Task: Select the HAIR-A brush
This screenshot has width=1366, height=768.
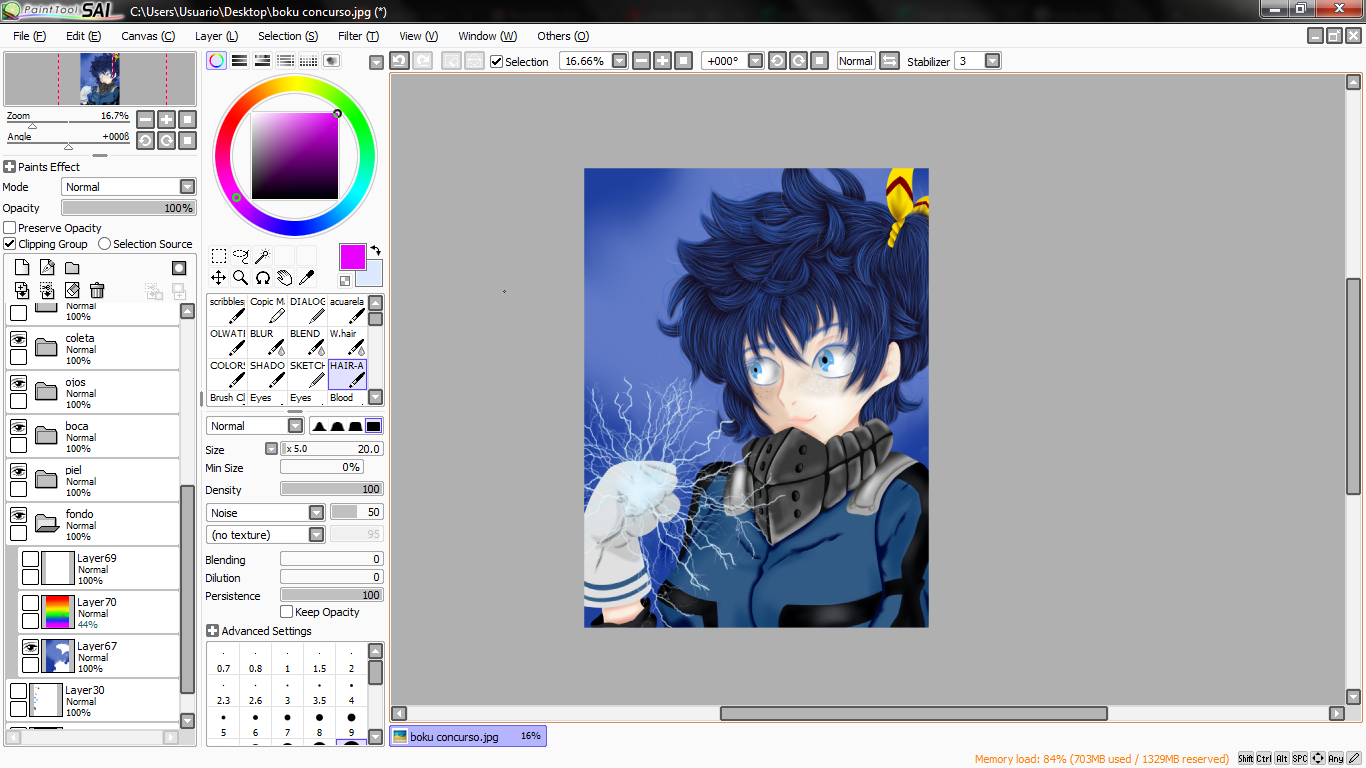Action: (x=347, y=374)
